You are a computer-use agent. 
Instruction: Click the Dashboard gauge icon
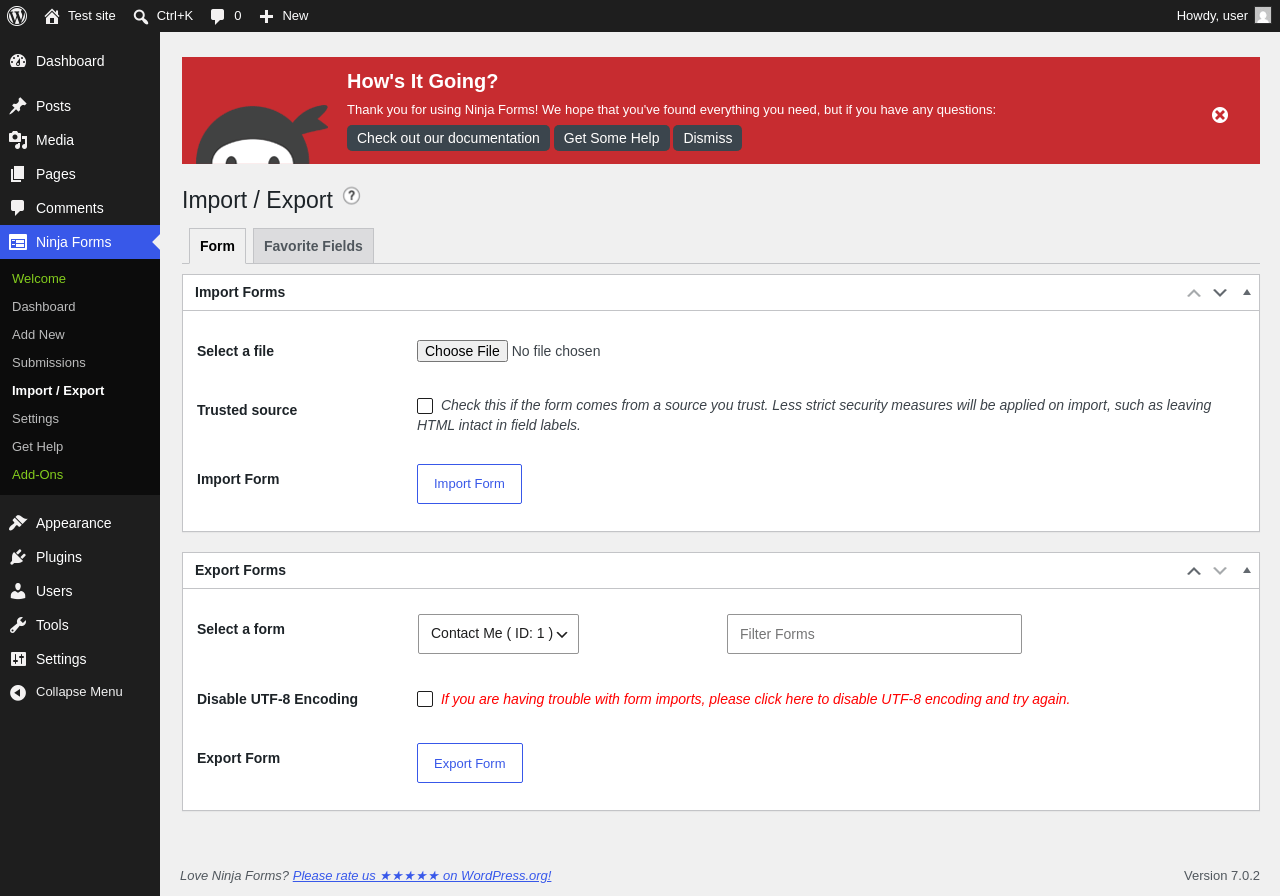pos(18,61)
